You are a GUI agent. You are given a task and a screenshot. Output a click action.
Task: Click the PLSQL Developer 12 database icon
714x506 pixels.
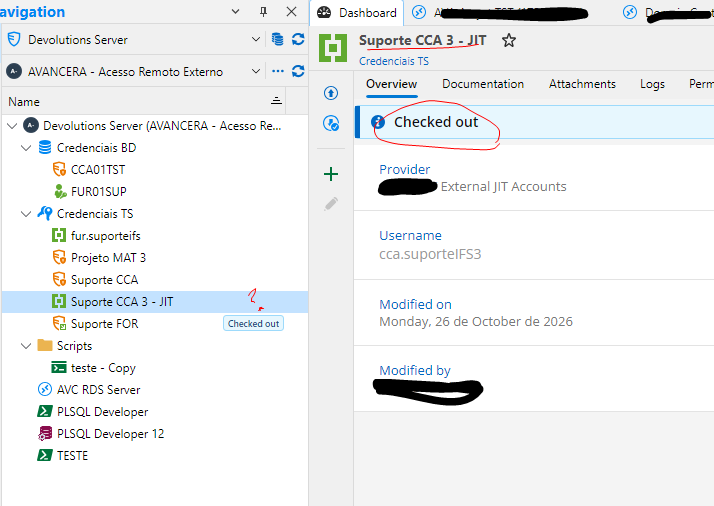(x=45, y=434)
